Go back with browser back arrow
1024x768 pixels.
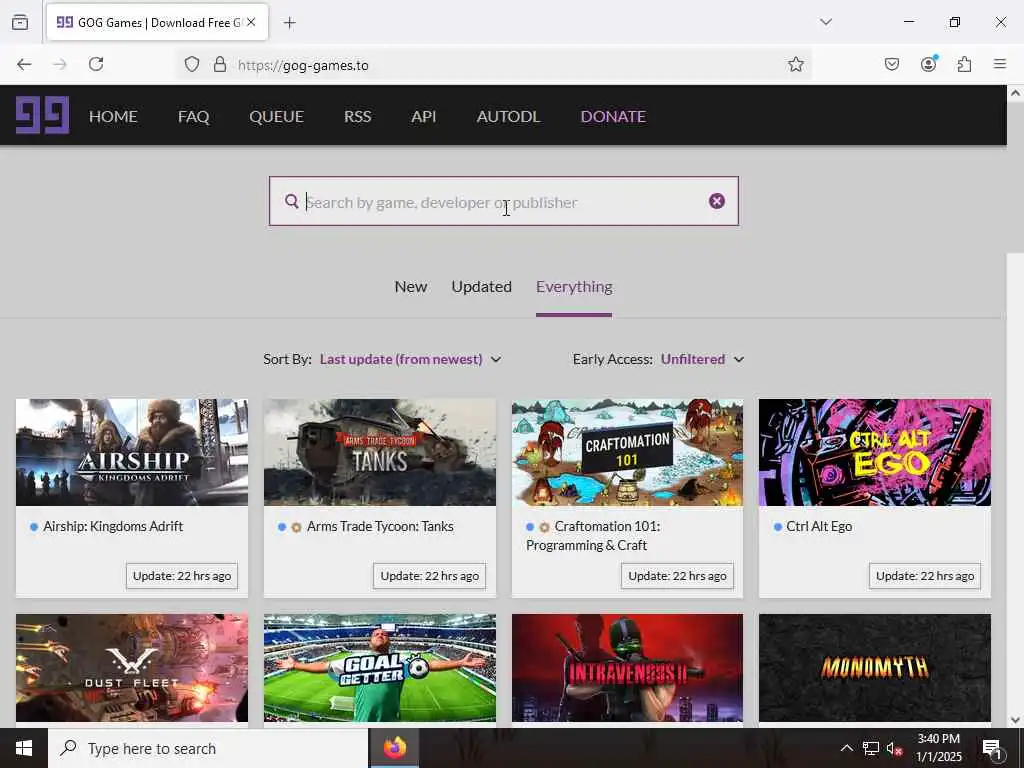click(24, 65)
